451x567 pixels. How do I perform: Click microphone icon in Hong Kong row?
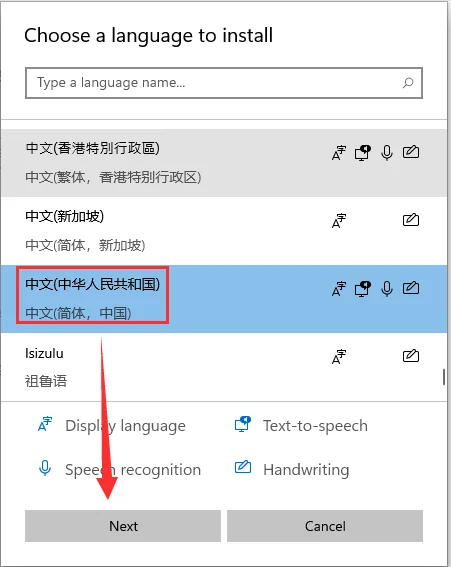point(387,153)
